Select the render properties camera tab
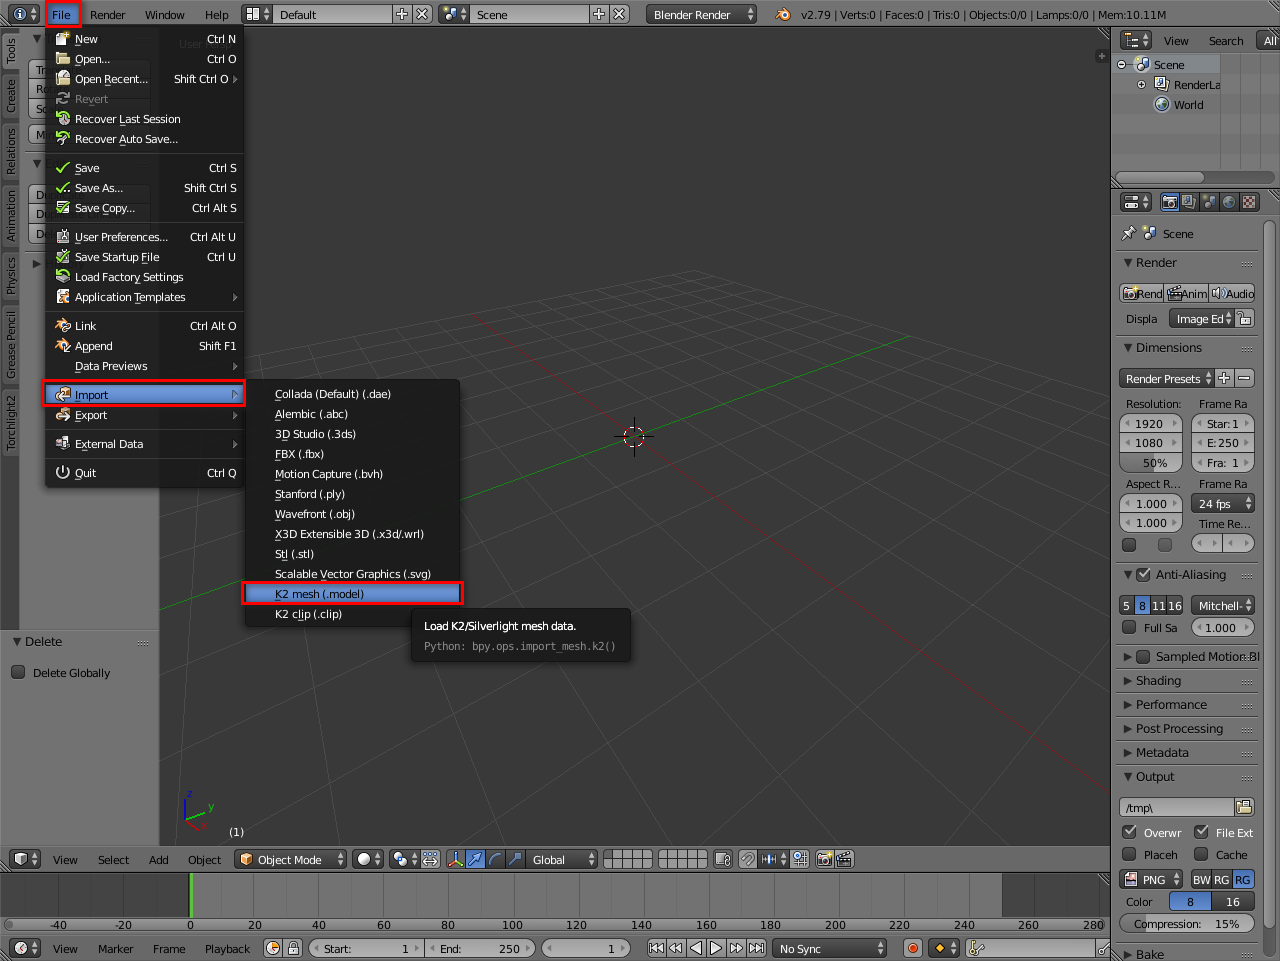The width and height of the screenshot is (1280, 961). tap(1169, 202)
